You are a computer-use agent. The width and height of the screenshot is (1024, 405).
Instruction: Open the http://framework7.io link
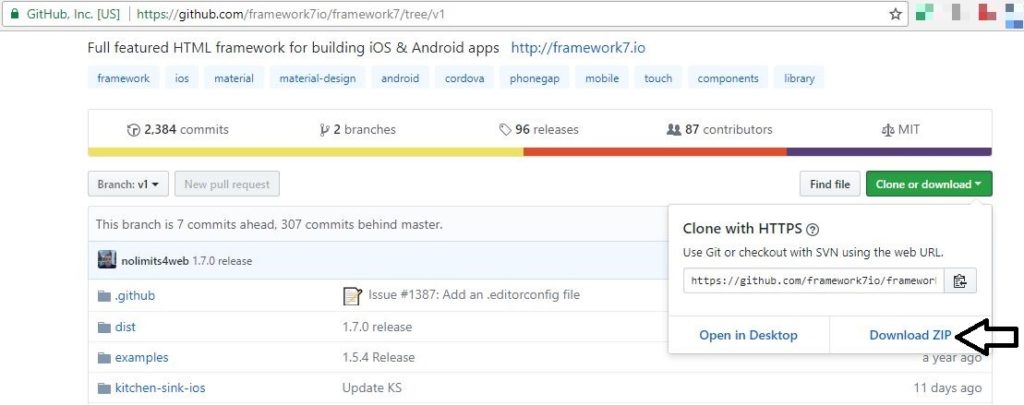pos(578,48)
